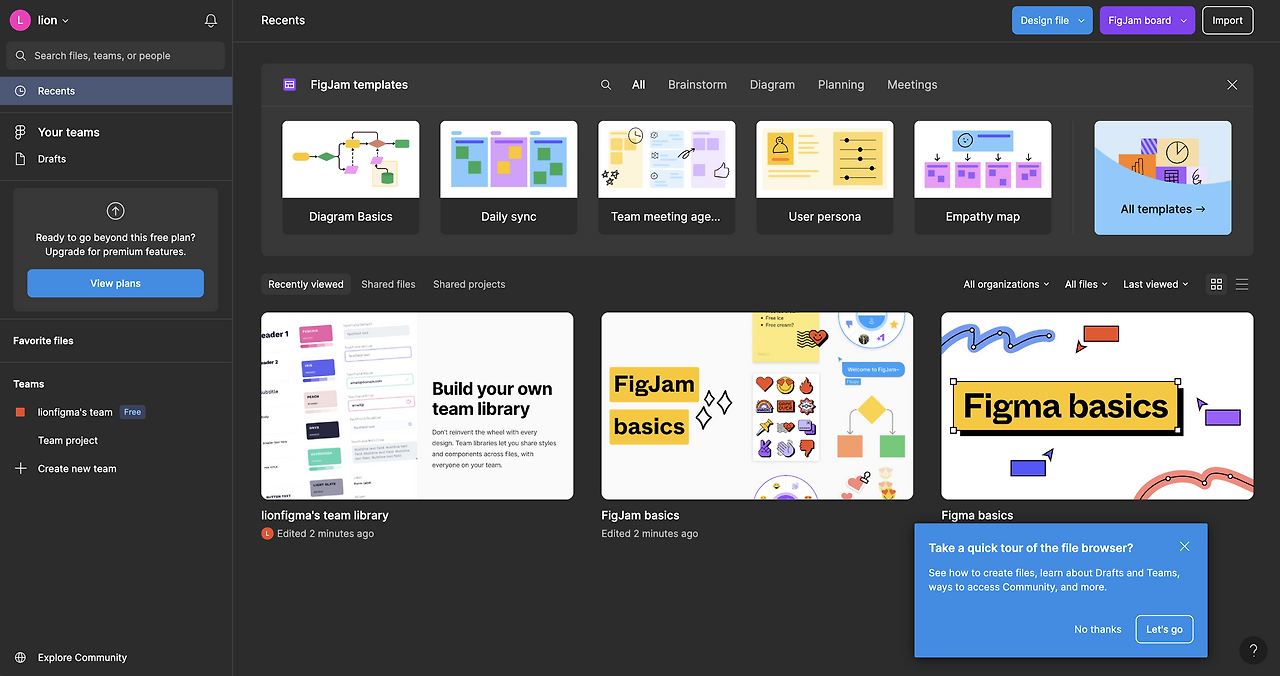The image size is (1280, 676).
Task: Open lionfigma's team
Action: point(75,412)
